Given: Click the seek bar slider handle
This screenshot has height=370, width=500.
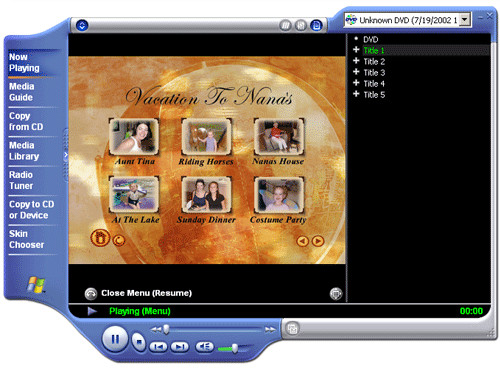Looking at the screenshot, I should coord(166,330).
